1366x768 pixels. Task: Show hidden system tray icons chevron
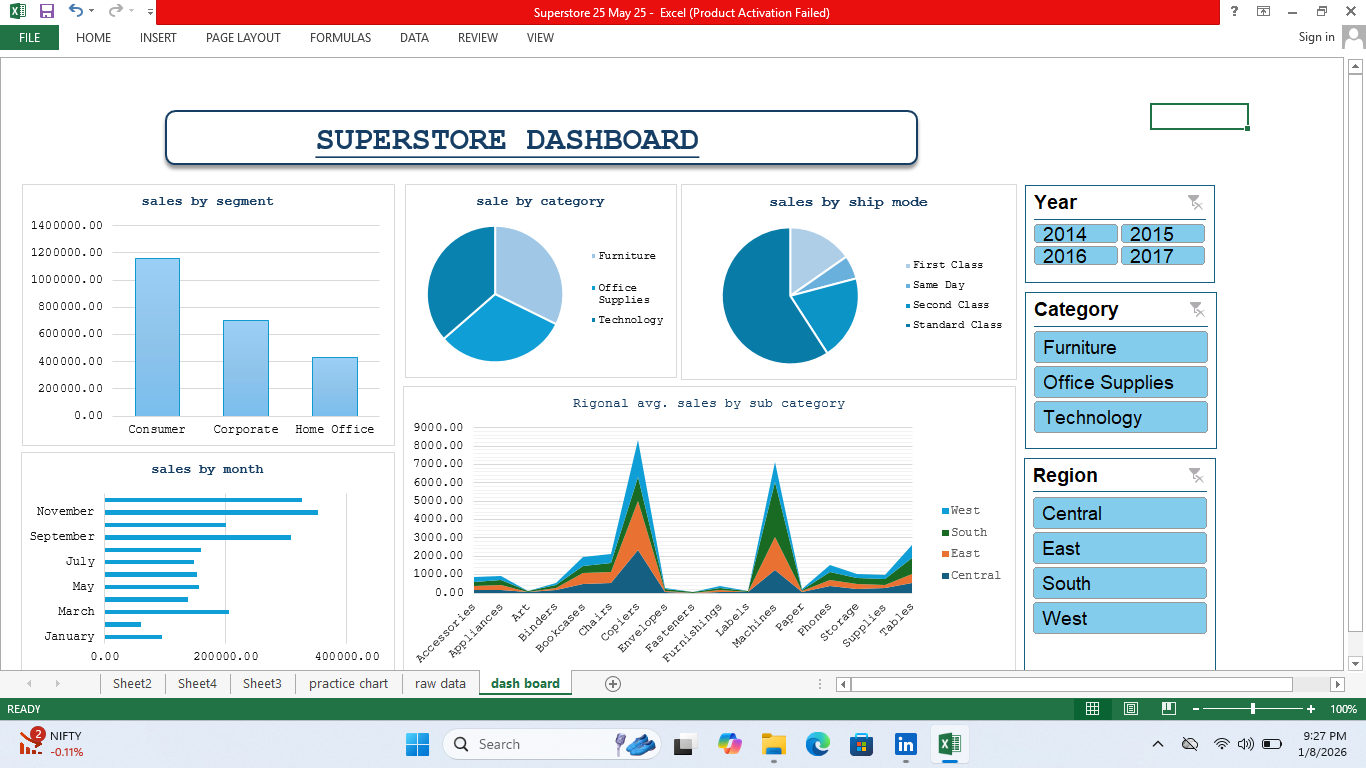click(1158, 744)
